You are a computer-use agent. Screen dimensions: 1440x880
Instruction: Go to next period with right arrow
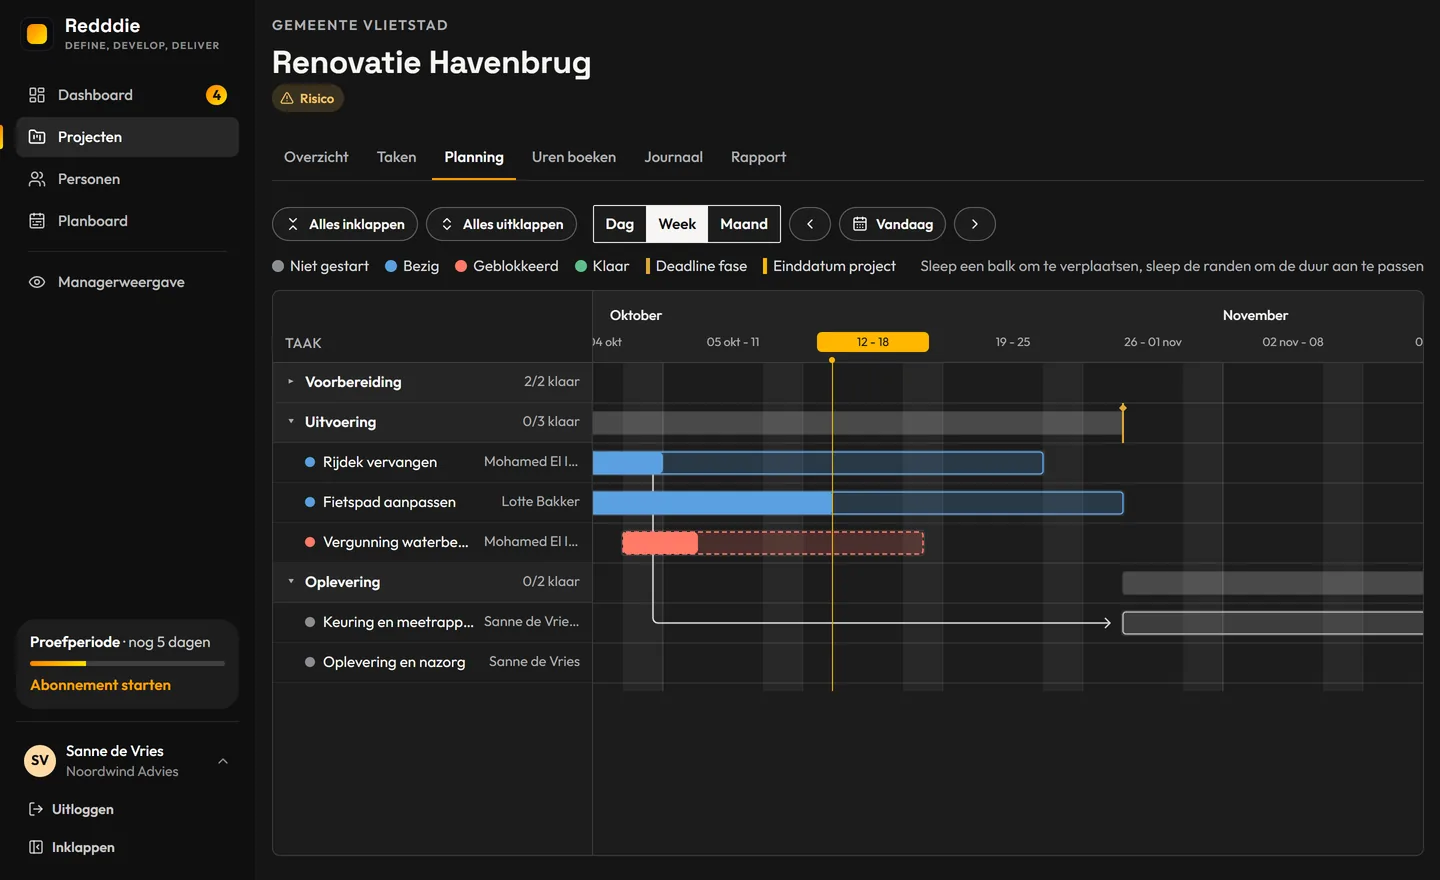975,224
